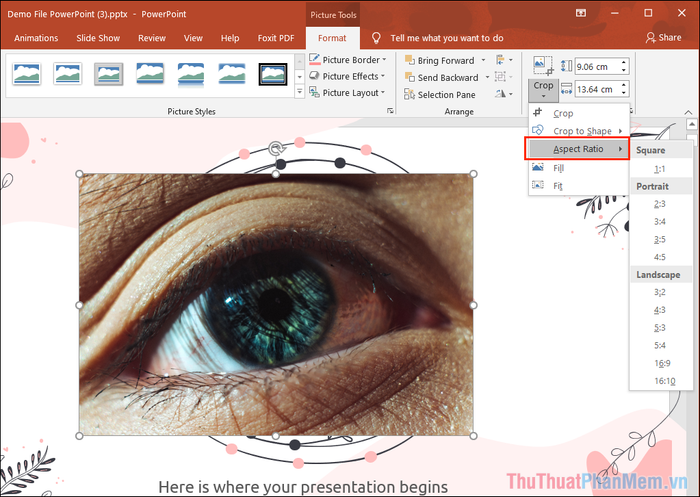
Task: Switch to the Slide Show tab
Action: (98, 38)
